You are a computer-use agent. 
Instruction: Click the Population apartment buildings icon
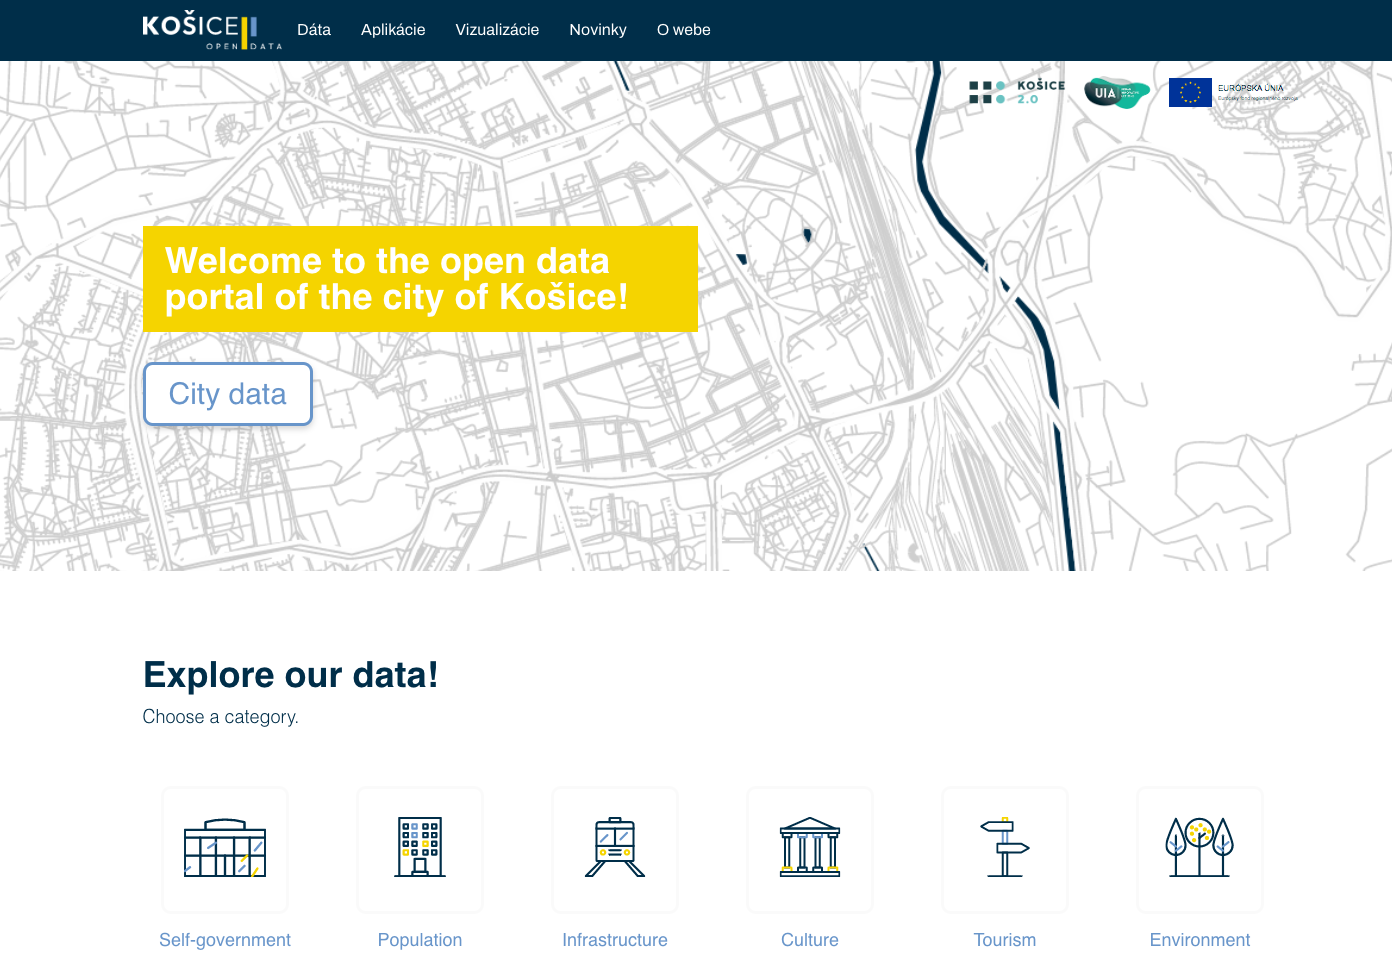[x=419, y=850]
